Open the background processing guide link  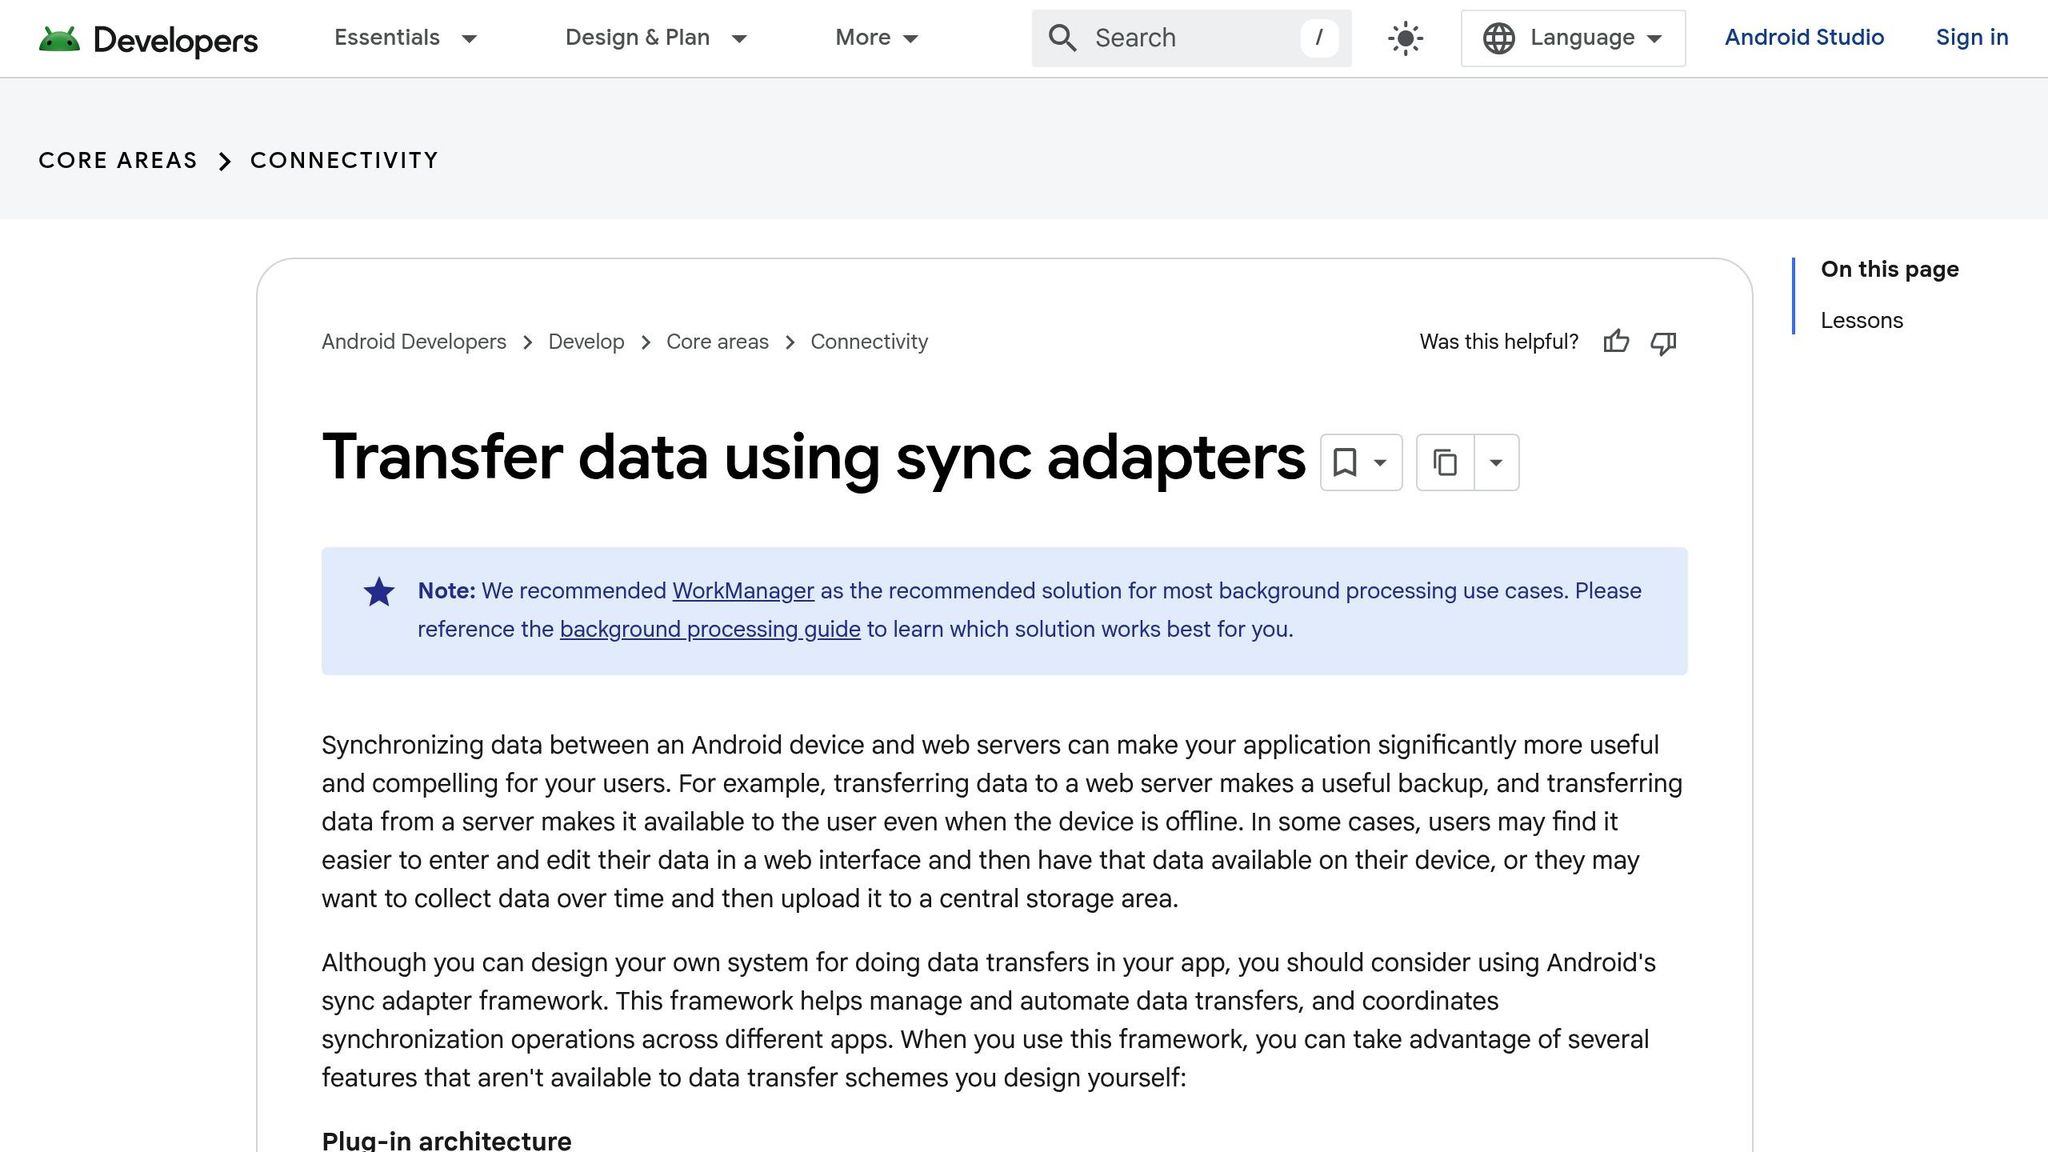point(709,629)
